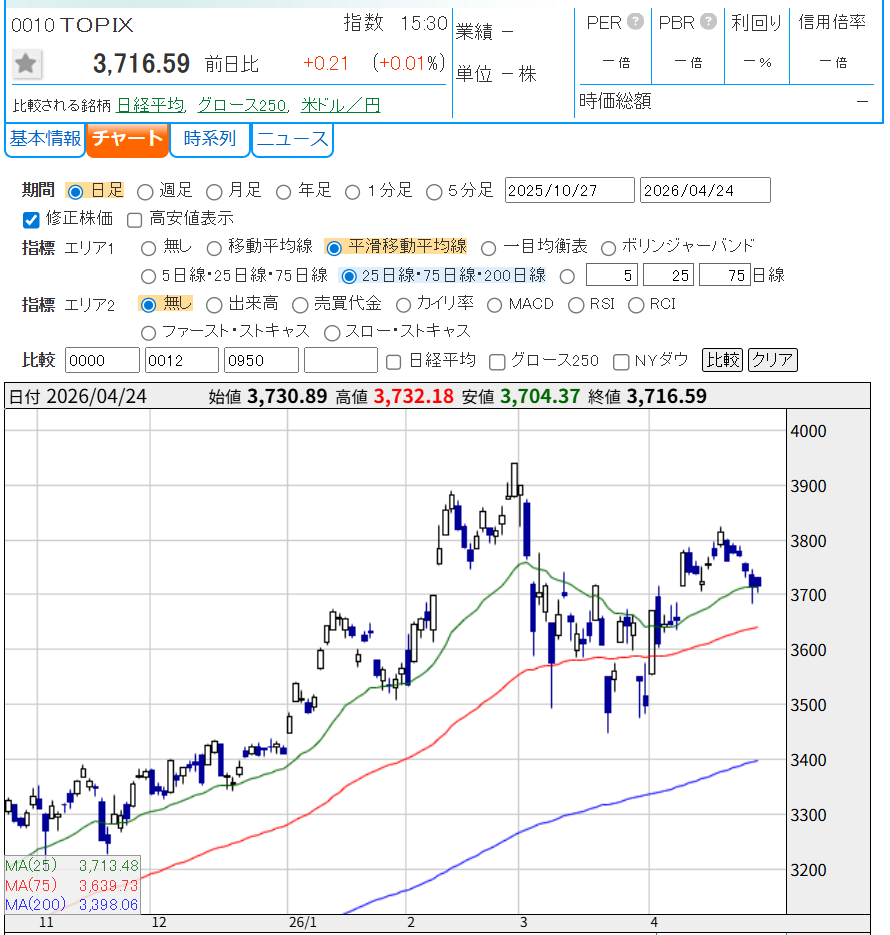Open the PER help question mark
The height and width of the screenshot is (935, 890).
(x=635, y=22)
